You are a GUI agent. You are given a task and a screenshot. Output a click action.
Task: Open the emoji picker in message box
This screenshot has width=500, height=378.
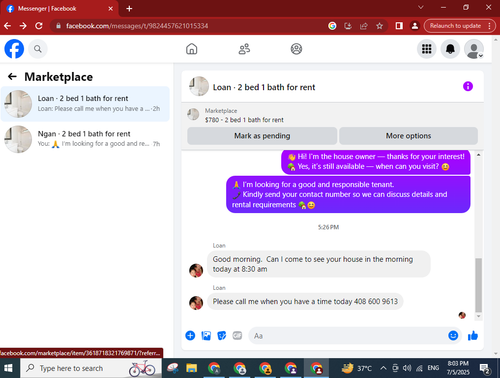[453, 335]
